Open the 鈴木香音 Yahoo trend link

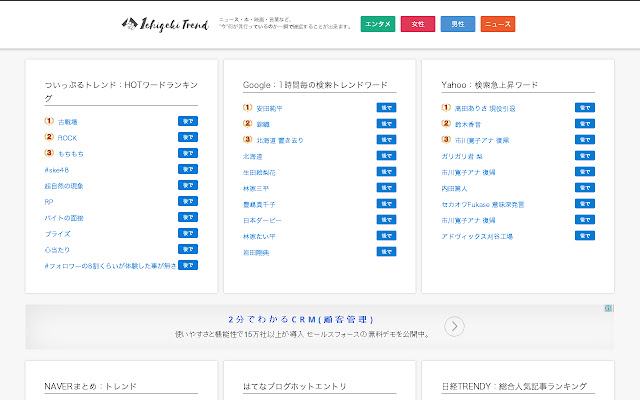click(468, 124)
